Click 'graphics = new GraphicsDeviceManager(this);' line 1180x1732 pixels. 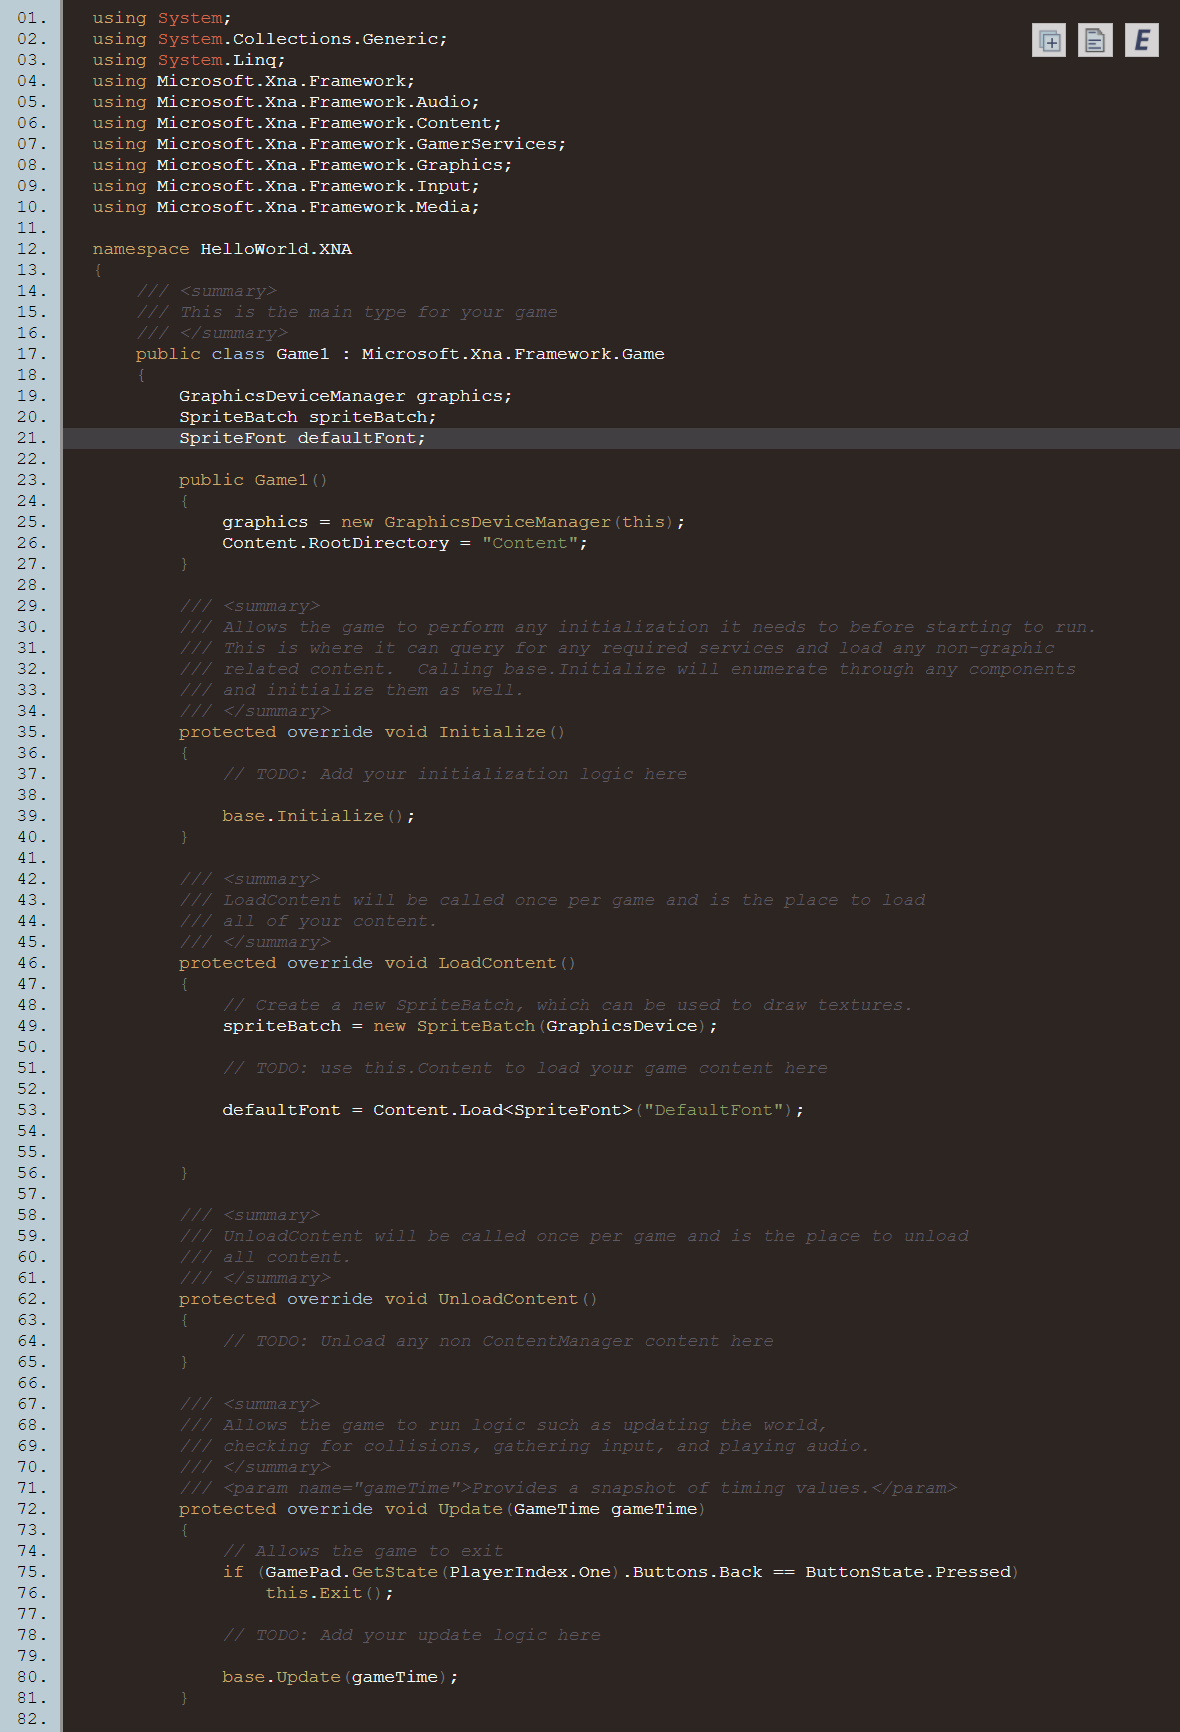point(454,522)
